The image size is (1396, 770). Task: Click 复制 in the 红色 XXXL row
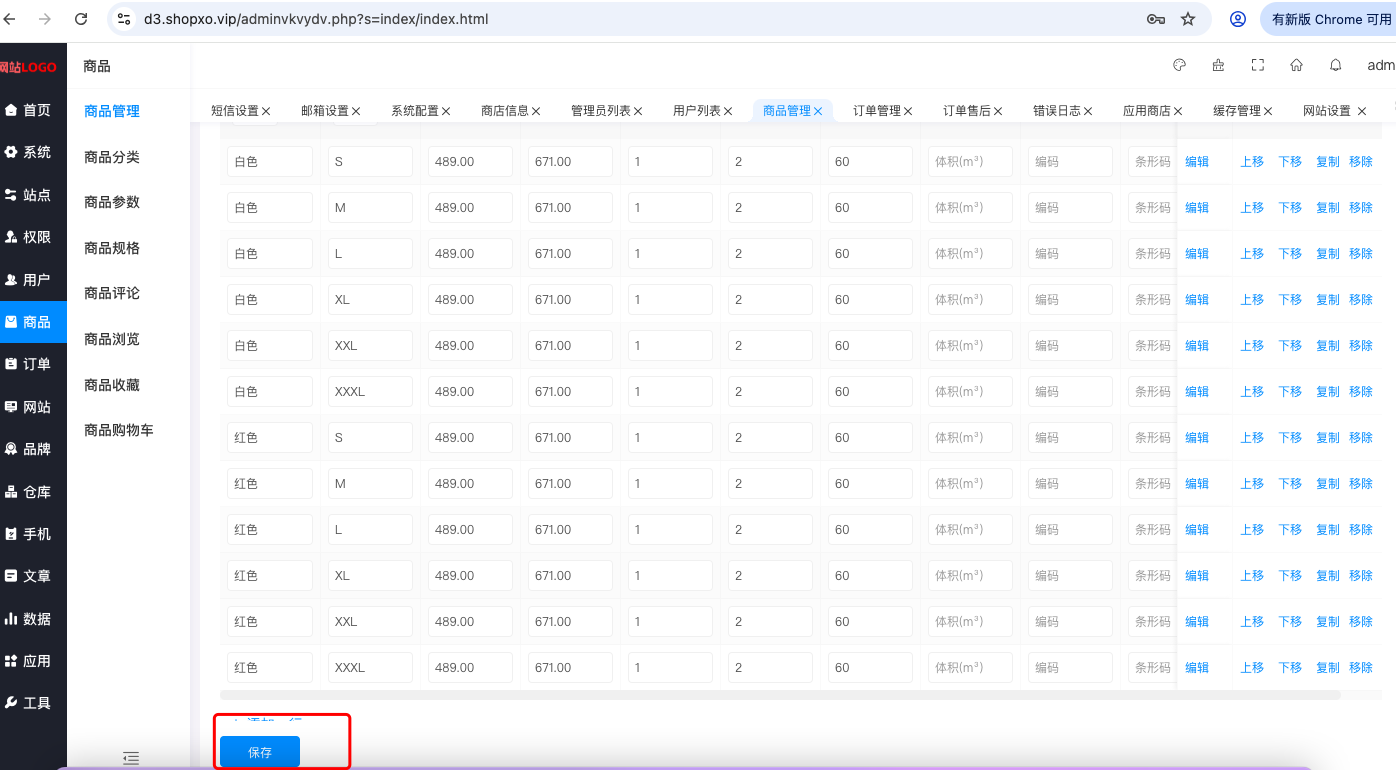[1328, 668]
